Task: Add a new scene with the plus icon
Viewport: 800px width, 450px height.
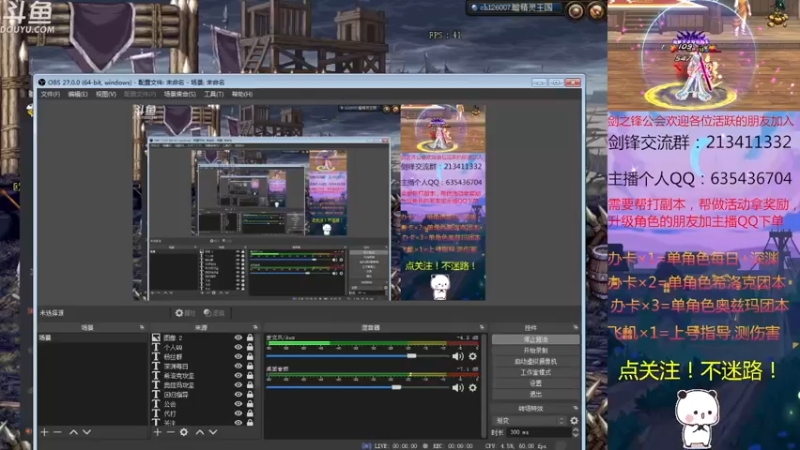Action: coord(44,432)
